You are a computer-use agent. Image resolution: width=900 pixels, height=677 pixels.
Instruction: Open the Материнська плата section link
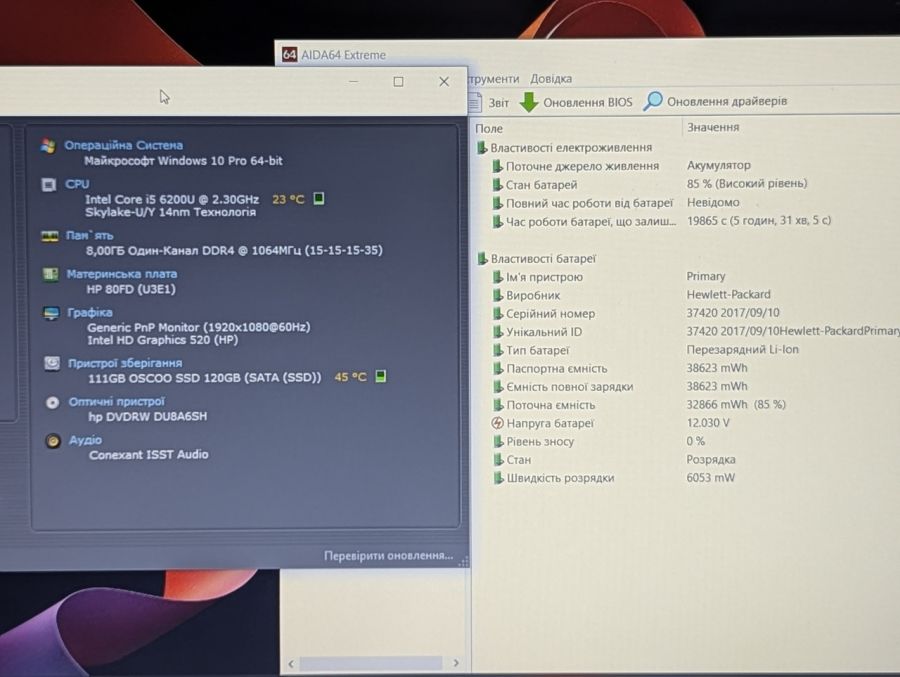[122, 274]
